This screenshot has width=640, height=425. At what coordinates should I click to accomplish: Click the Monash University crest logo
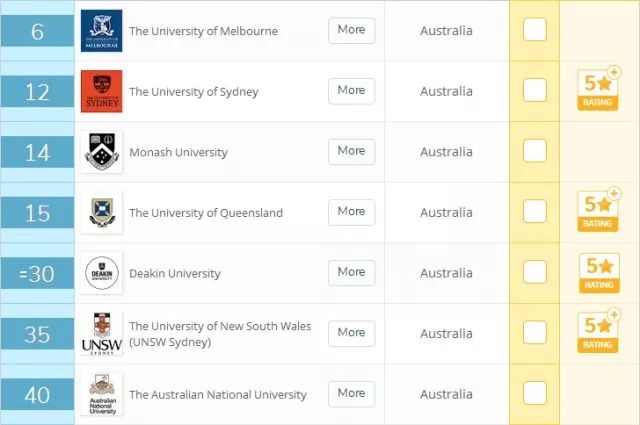pos(102,152)
